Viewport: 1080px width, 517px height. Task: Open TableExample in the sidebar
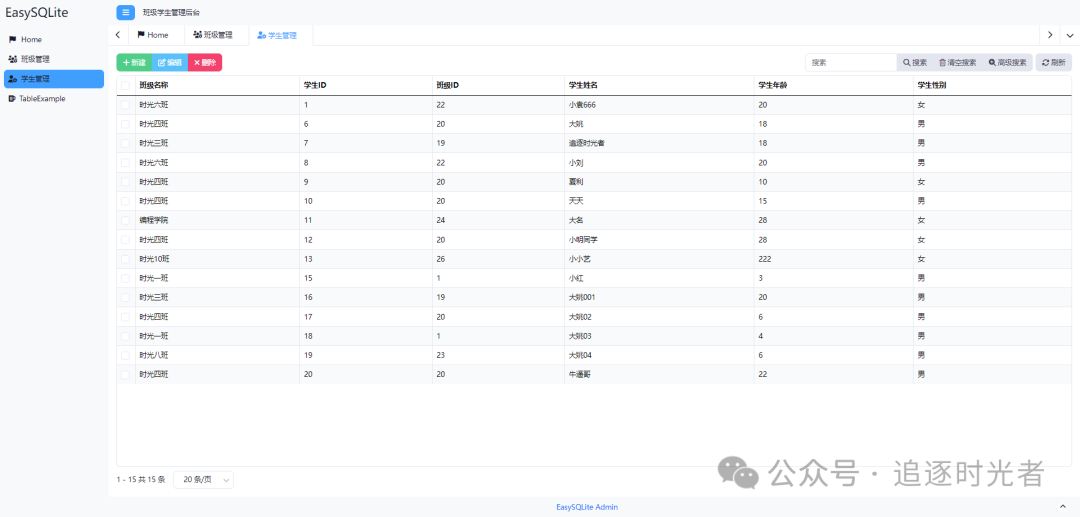tap(42, 98)
